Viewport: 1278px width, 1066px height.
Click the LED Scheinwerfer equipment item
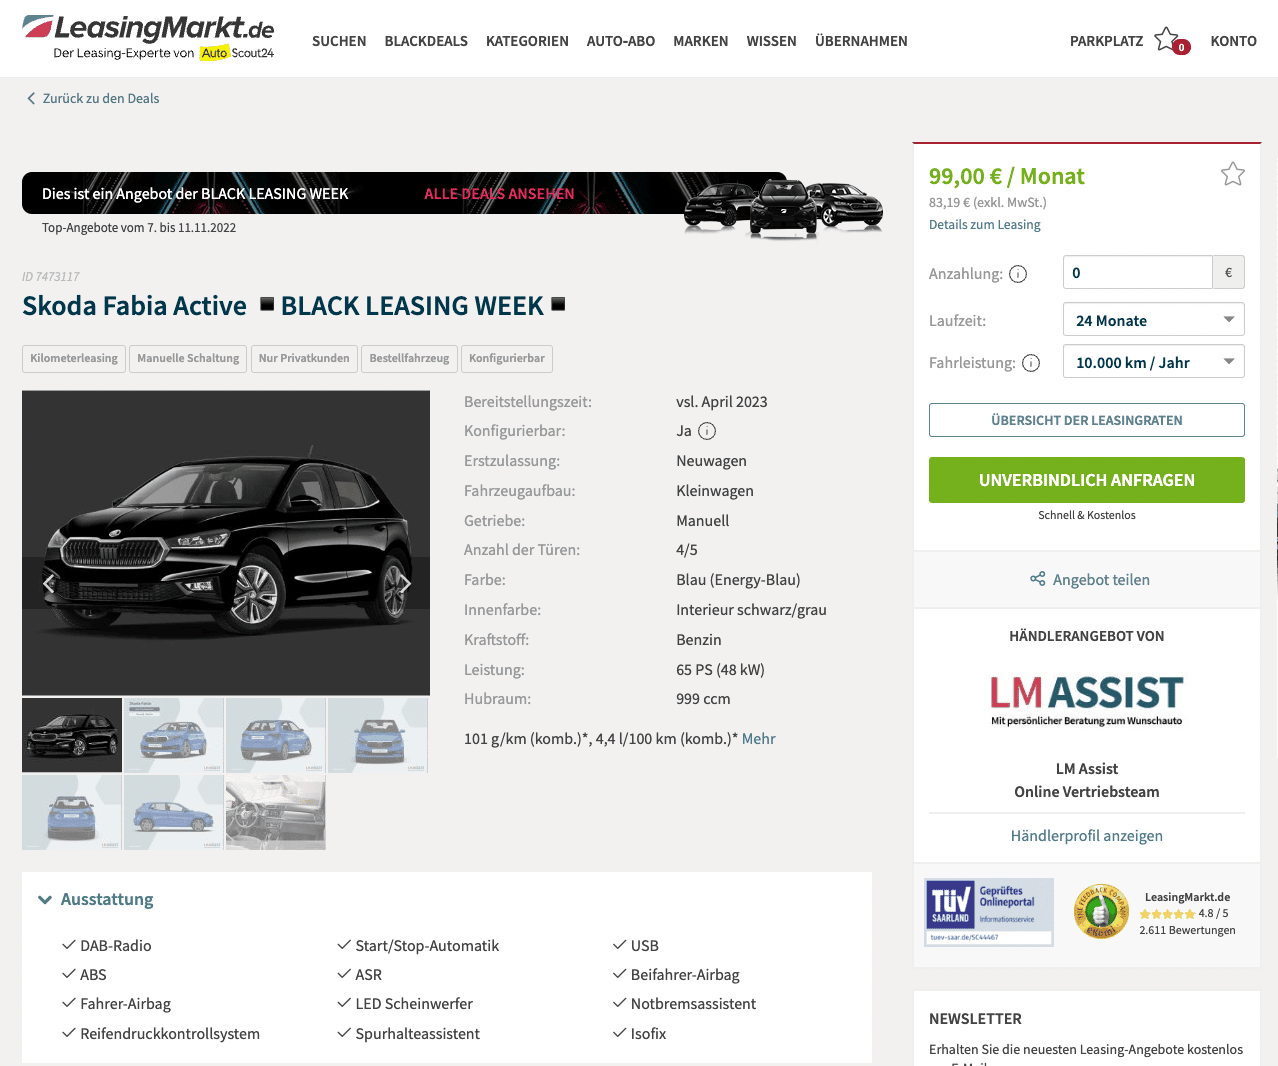click(x=405, y=1004)
